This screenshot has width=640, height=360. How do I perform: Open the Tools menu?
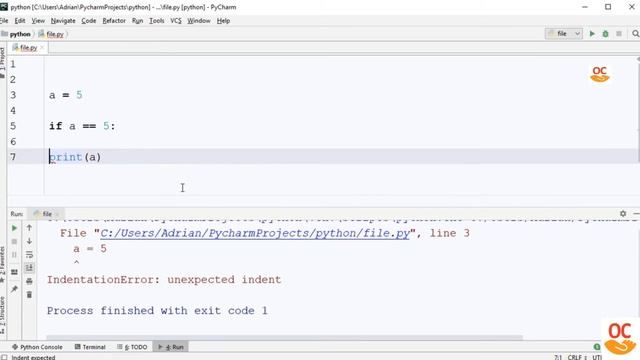(x=156, y=20)
